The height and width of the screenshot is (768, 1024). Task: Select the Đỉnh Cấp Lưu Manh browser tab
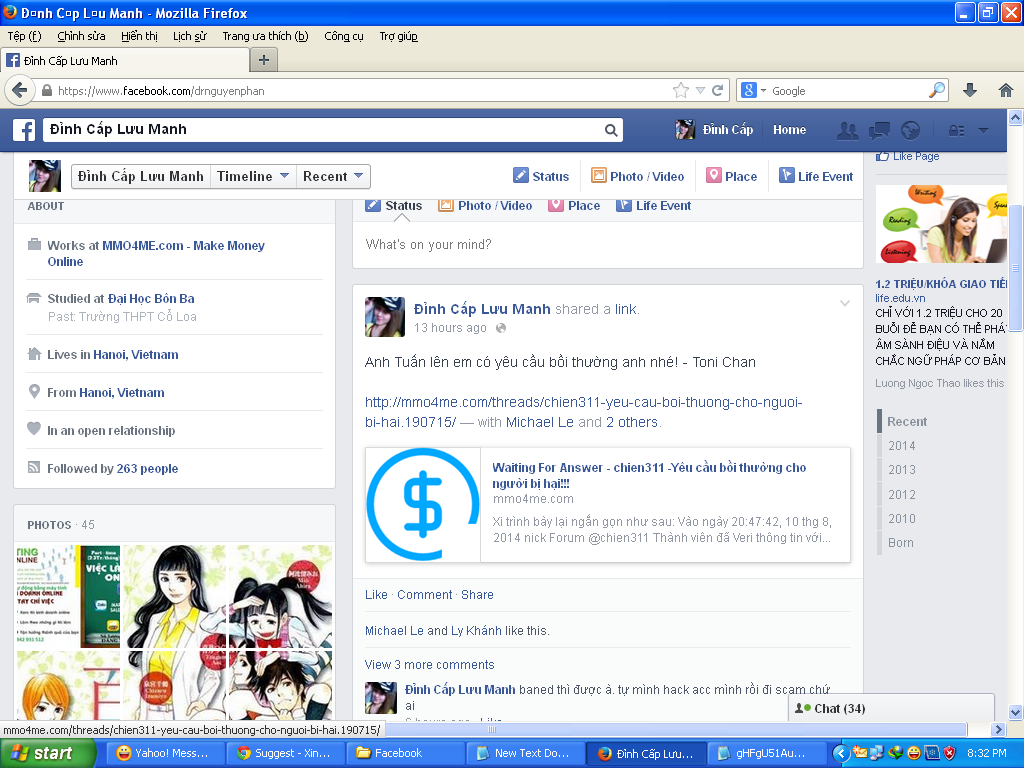tap(125, 61)
